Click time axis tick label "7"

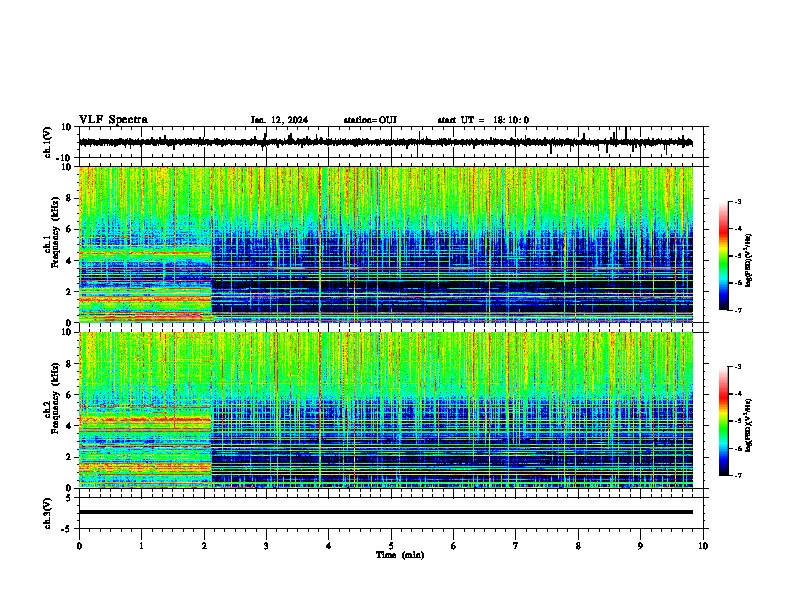point(516,546)
